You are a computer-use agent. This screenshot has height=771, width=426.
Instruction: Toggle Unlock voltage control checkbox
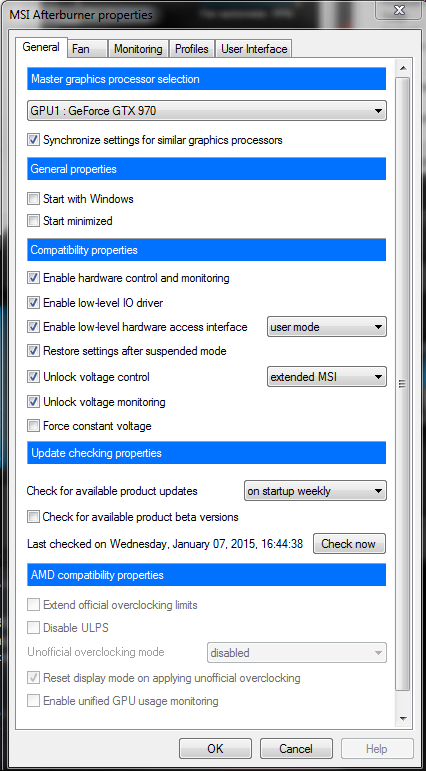[33, 377]
